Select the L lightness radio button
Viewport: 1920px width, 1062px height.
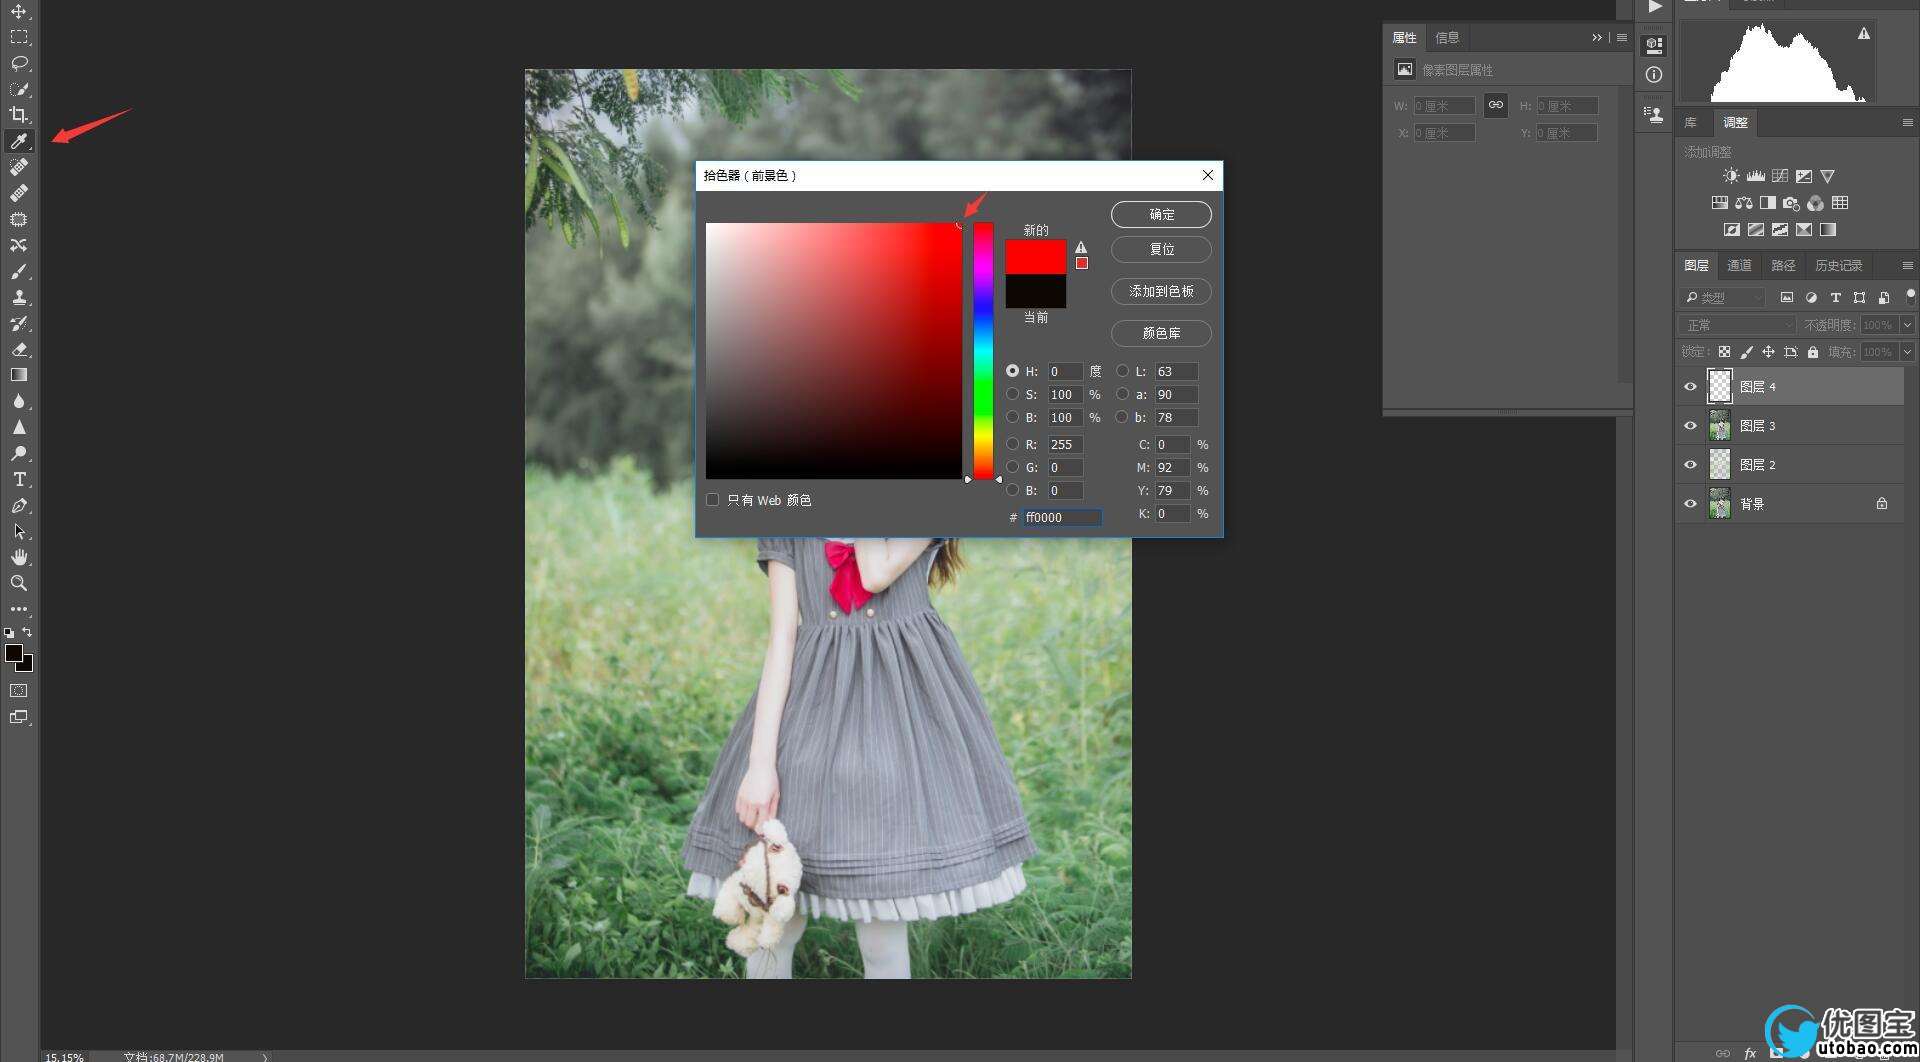pyautogui.click(x=1122, y=371)
